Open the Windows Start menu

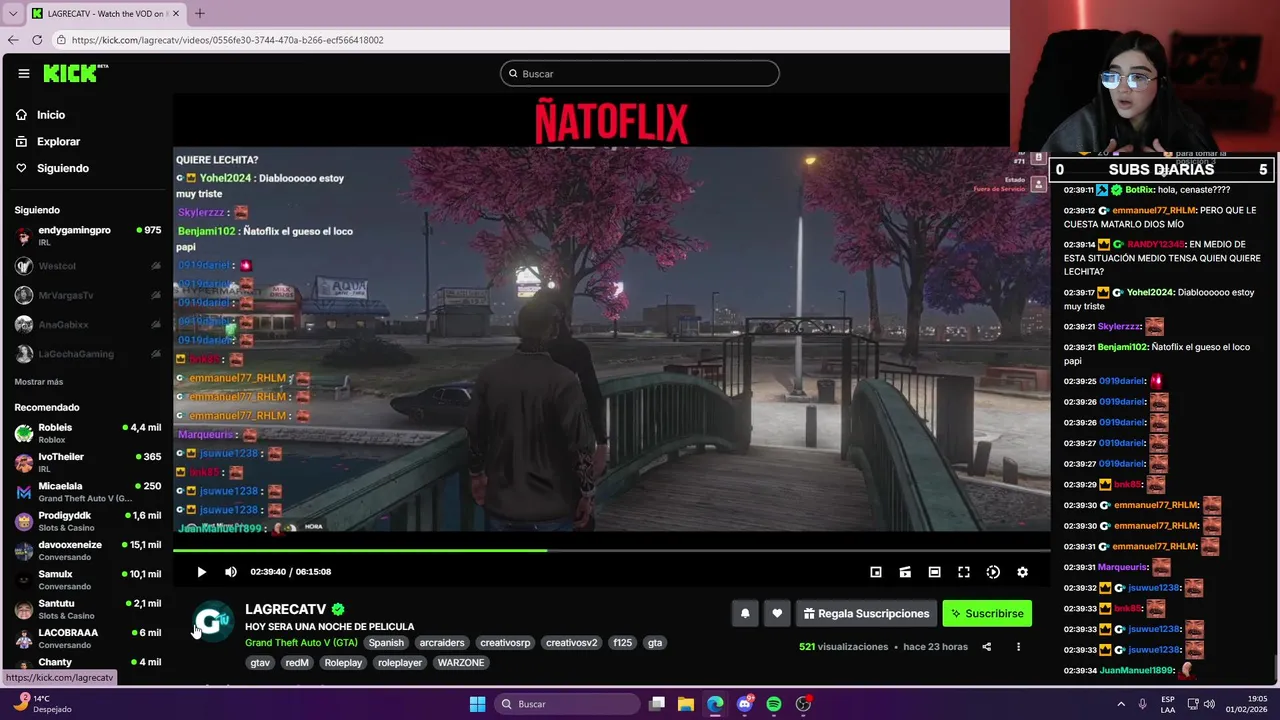[477, 704]
